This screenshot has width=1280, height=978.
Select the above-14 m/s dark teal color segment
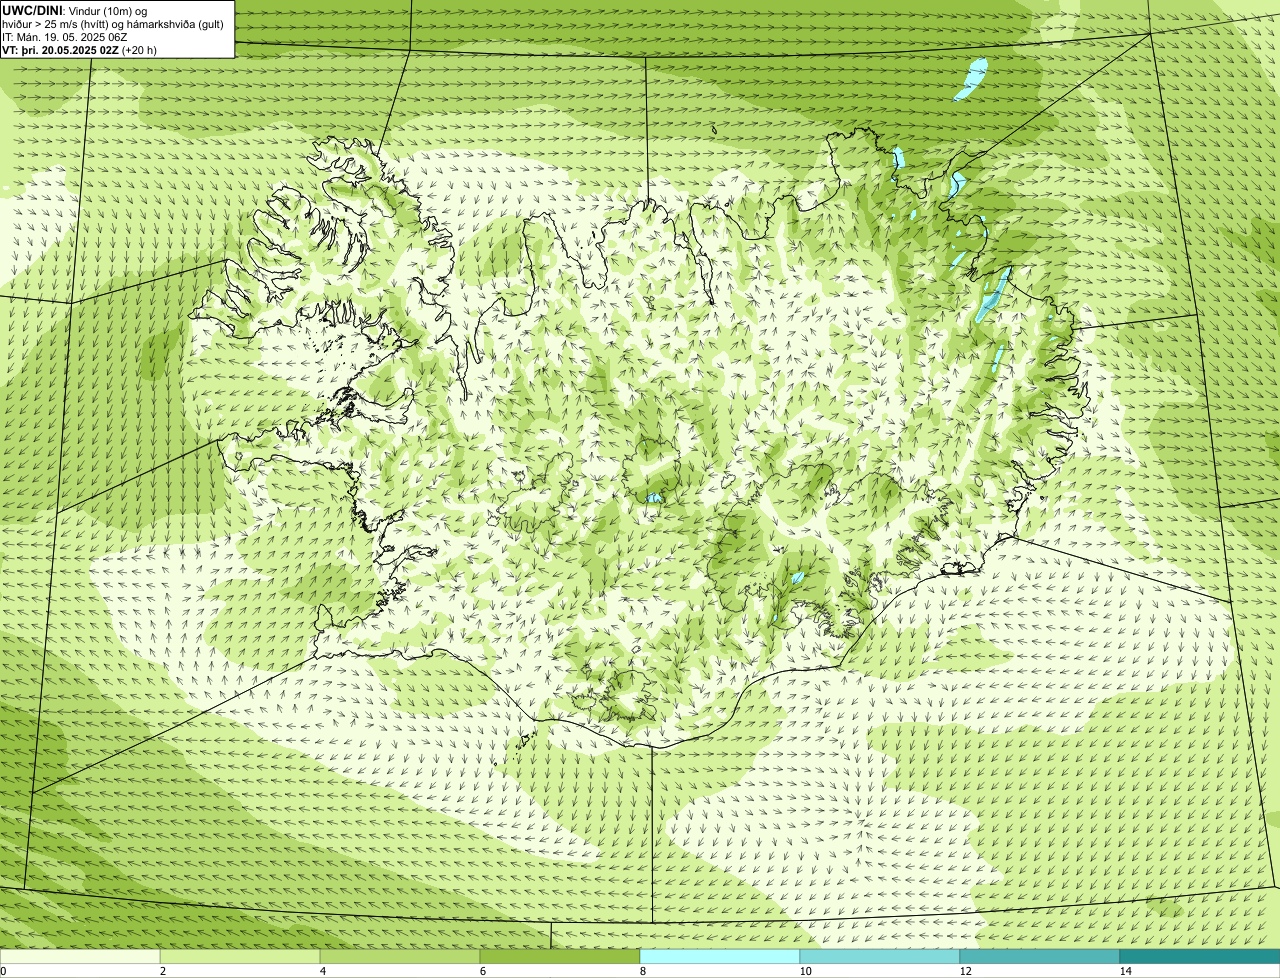click(x=1200, y=956)
